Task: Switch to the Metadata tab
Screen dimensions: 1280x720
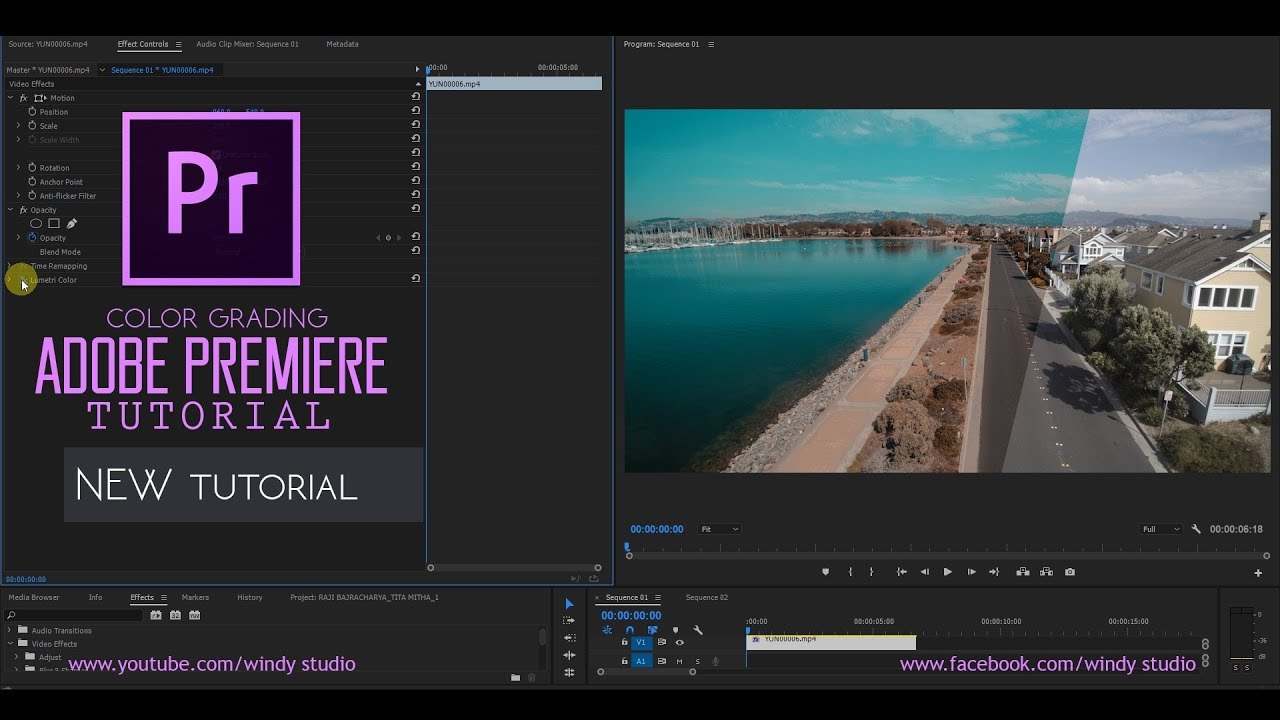Action: click(x=342, y=44)
